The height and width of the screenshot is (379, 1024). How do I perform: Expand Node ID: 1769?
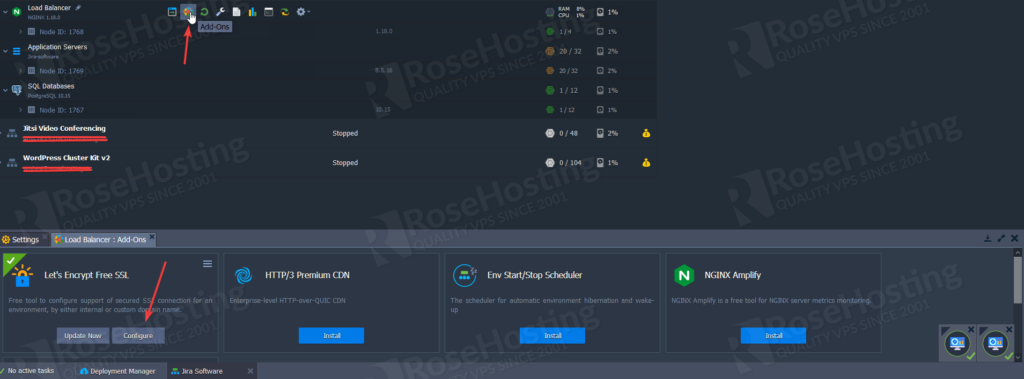tap(21, 71)
